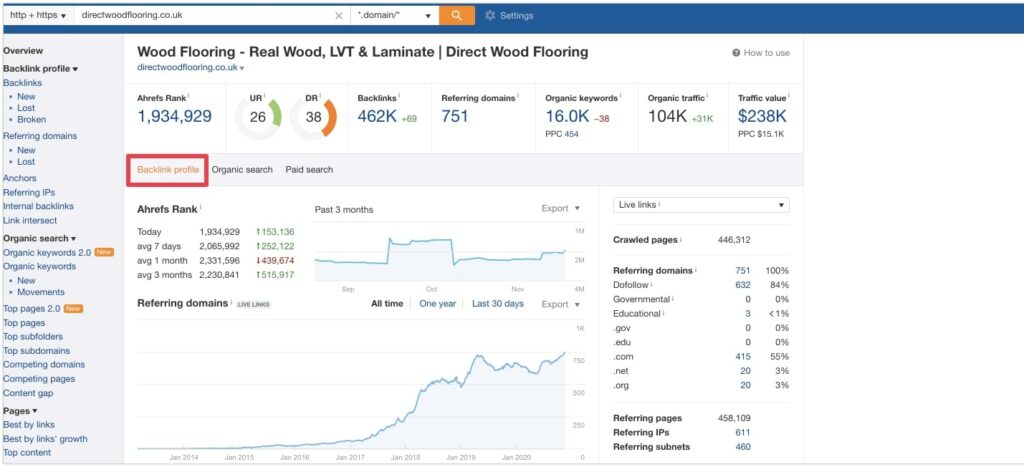1024x467 pixels.
Task: Click the 751 Referring domains headline value
Action: pos(455,117)
